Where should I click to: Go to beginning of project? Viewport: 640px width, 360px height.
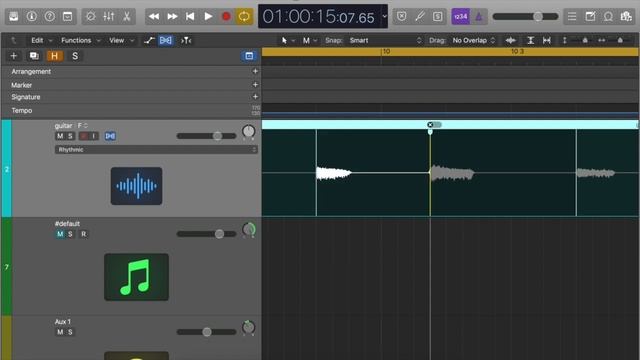coord(190,17)
